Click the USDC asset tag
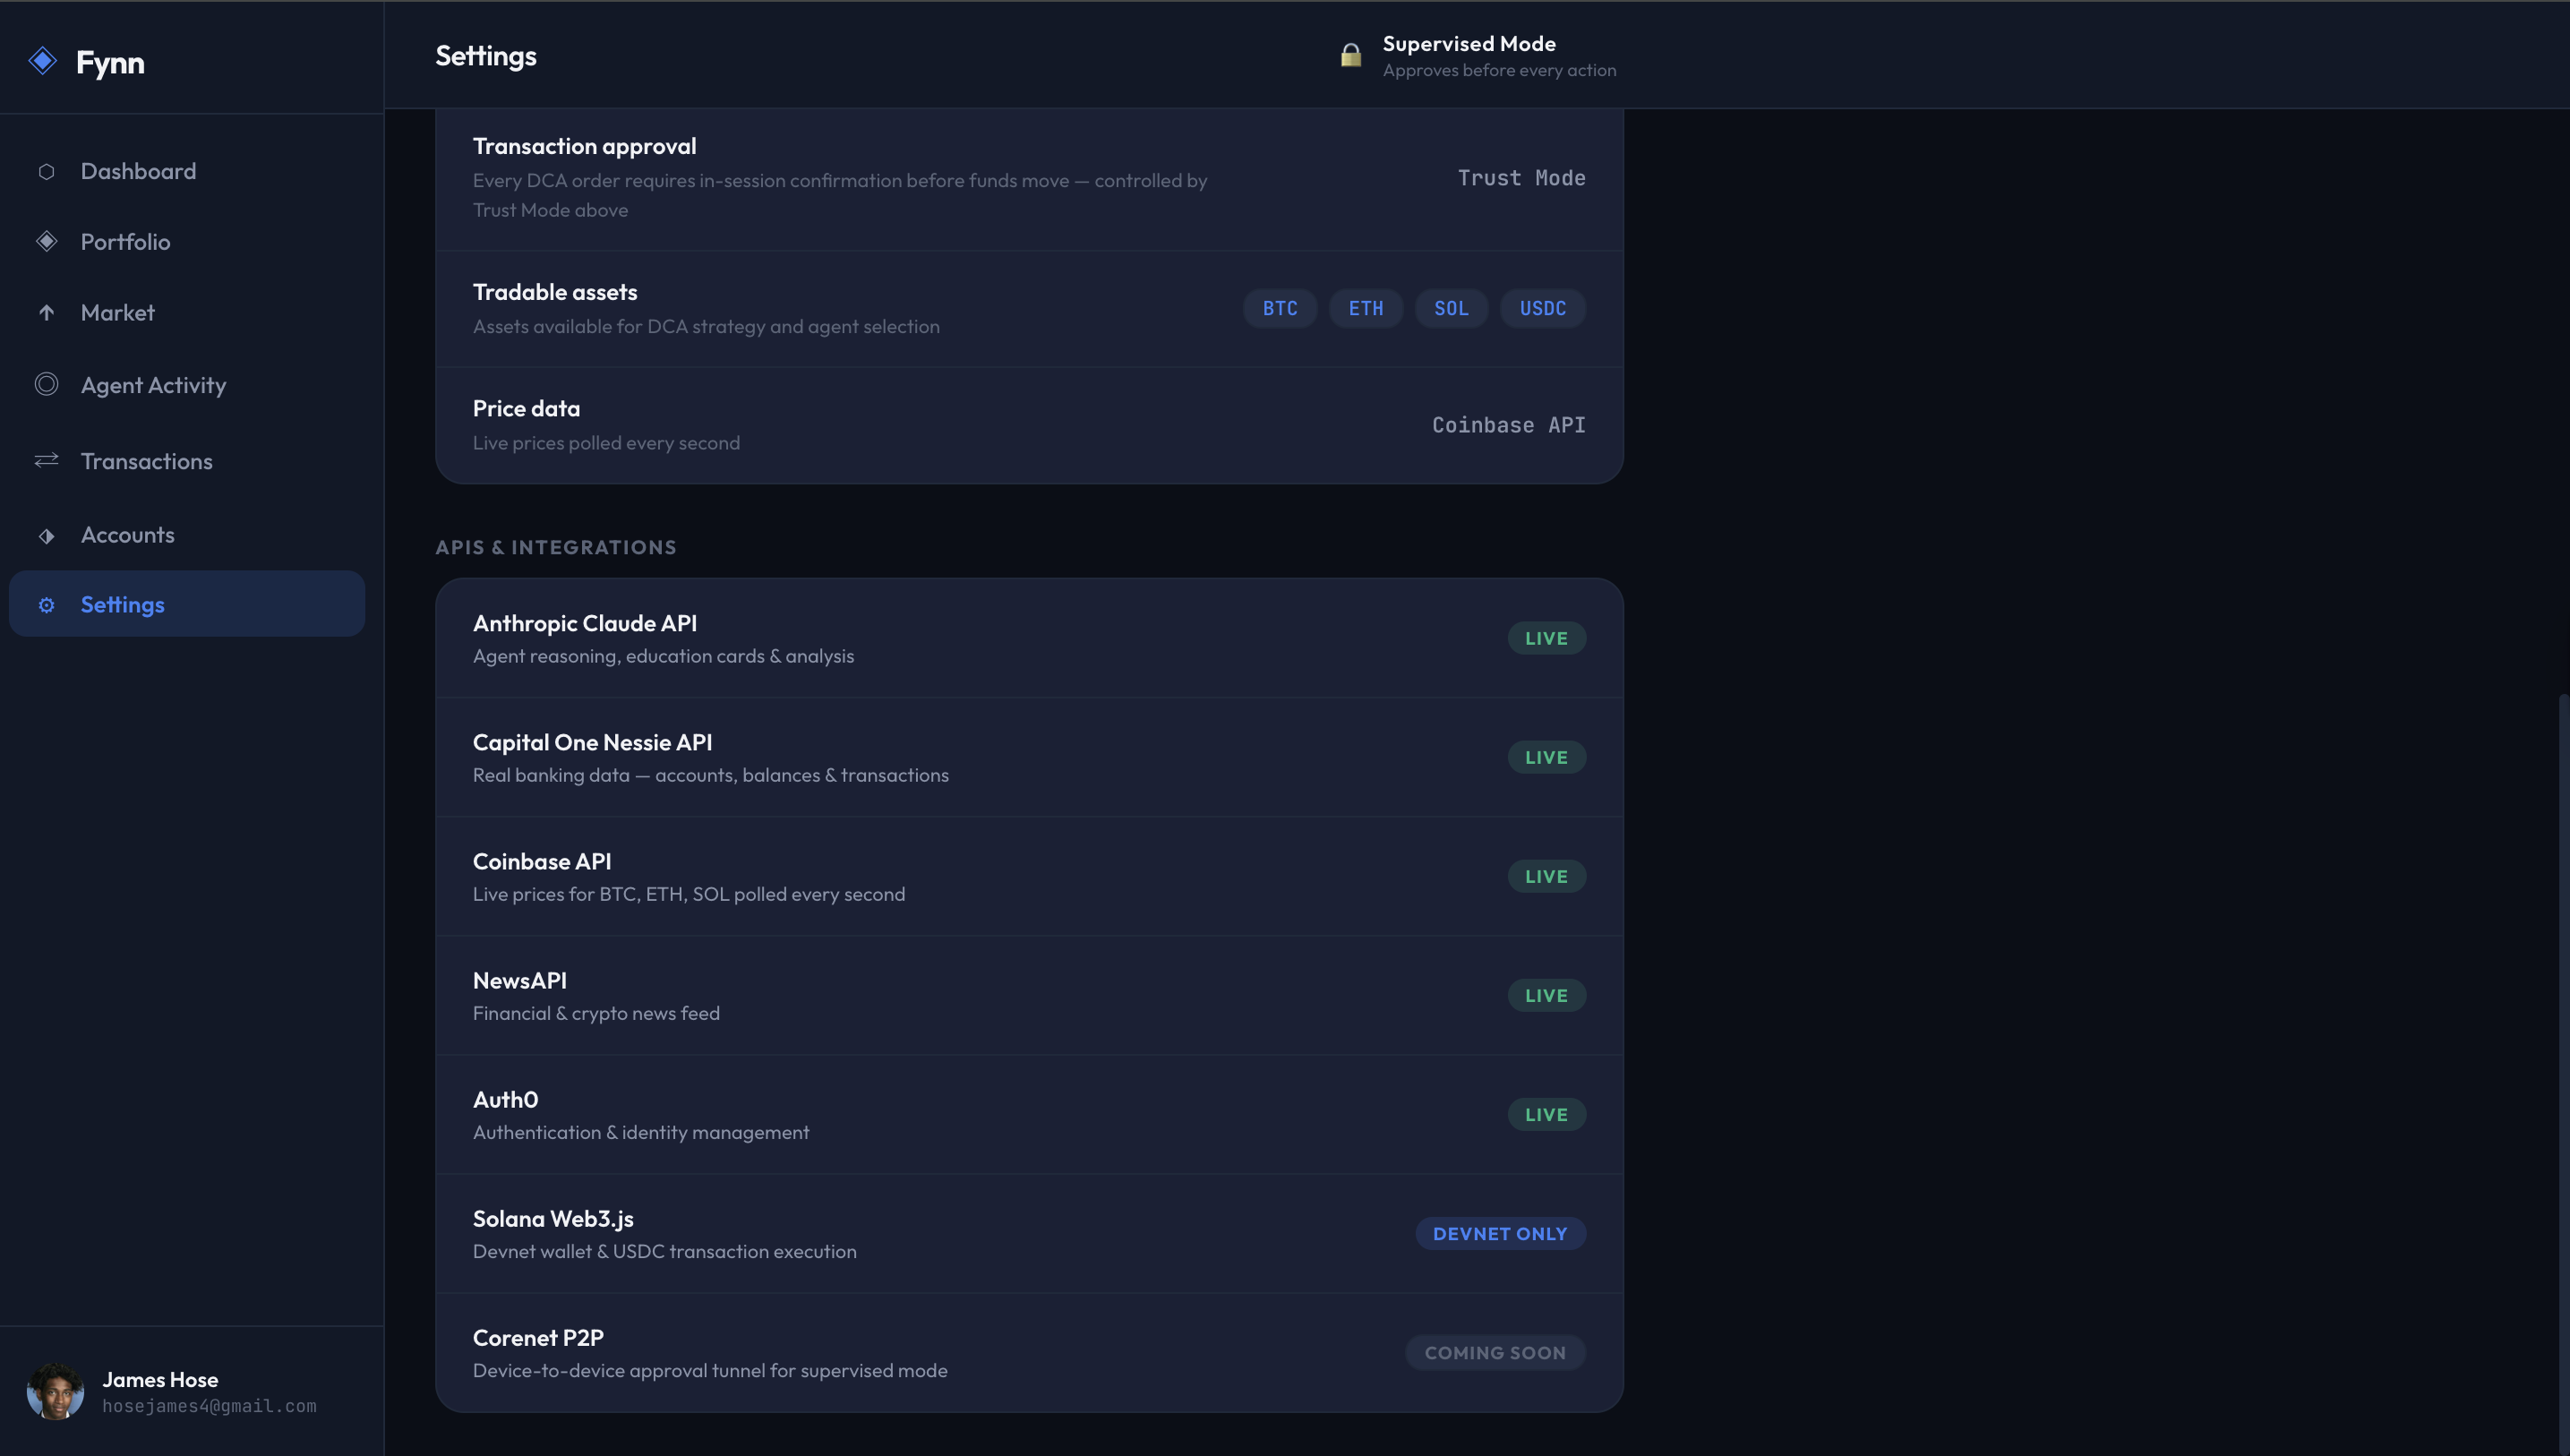2570x1456 pixels. point(1542,308)
